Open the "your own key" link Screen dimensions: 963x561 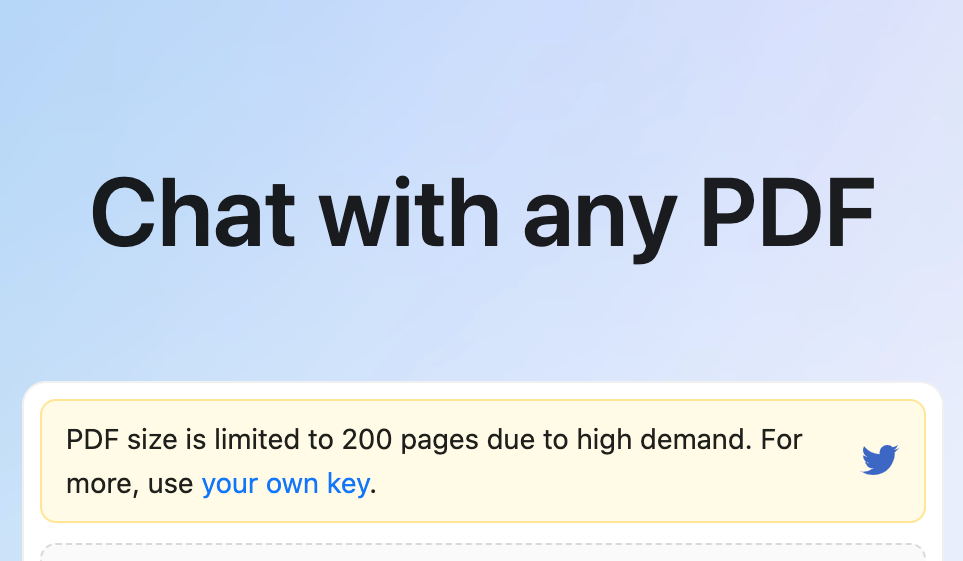(x=285, y=485)
